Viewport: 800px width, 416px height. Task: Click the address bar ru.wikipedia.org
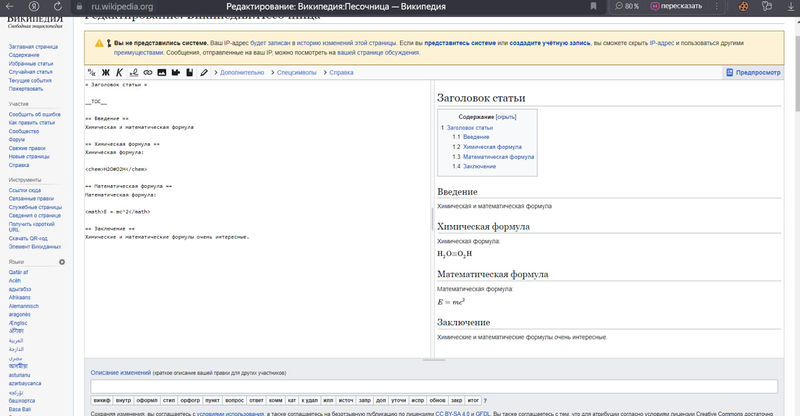[122, 7]
